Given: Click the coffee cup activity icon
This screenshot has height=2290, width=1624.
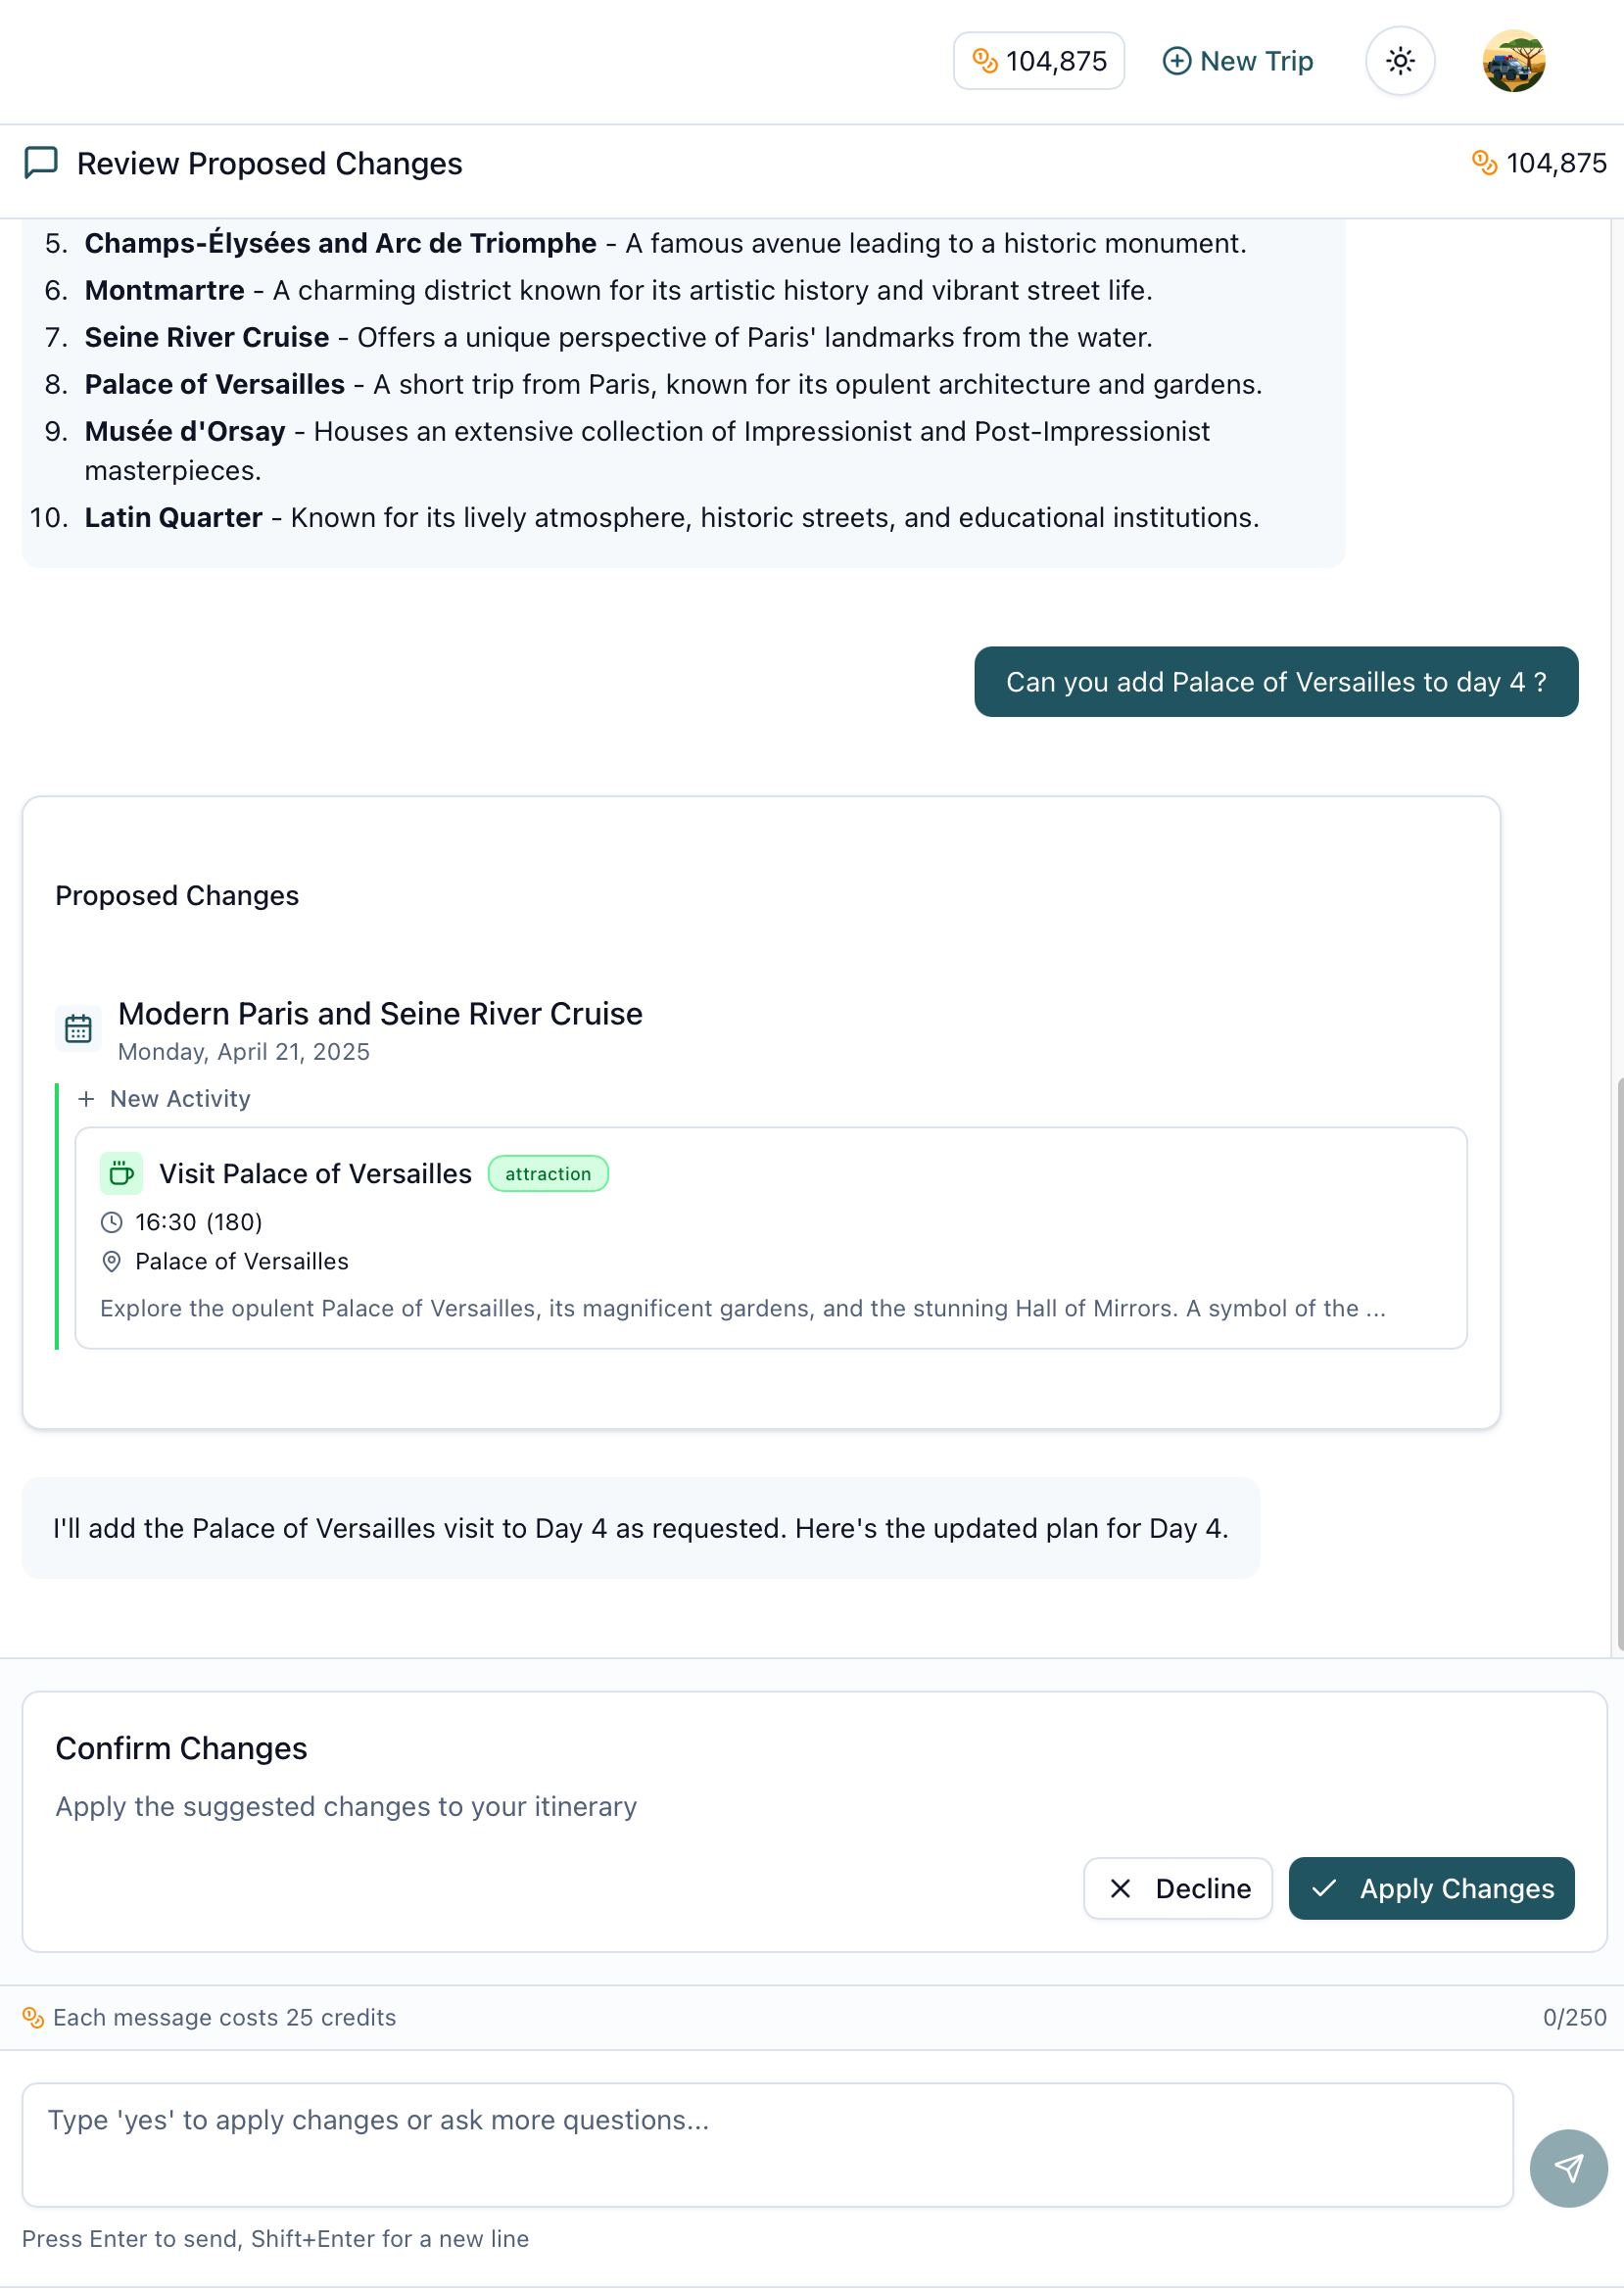Looking at the screenshot, I should pyautogui.click(x=121, y=1173).
